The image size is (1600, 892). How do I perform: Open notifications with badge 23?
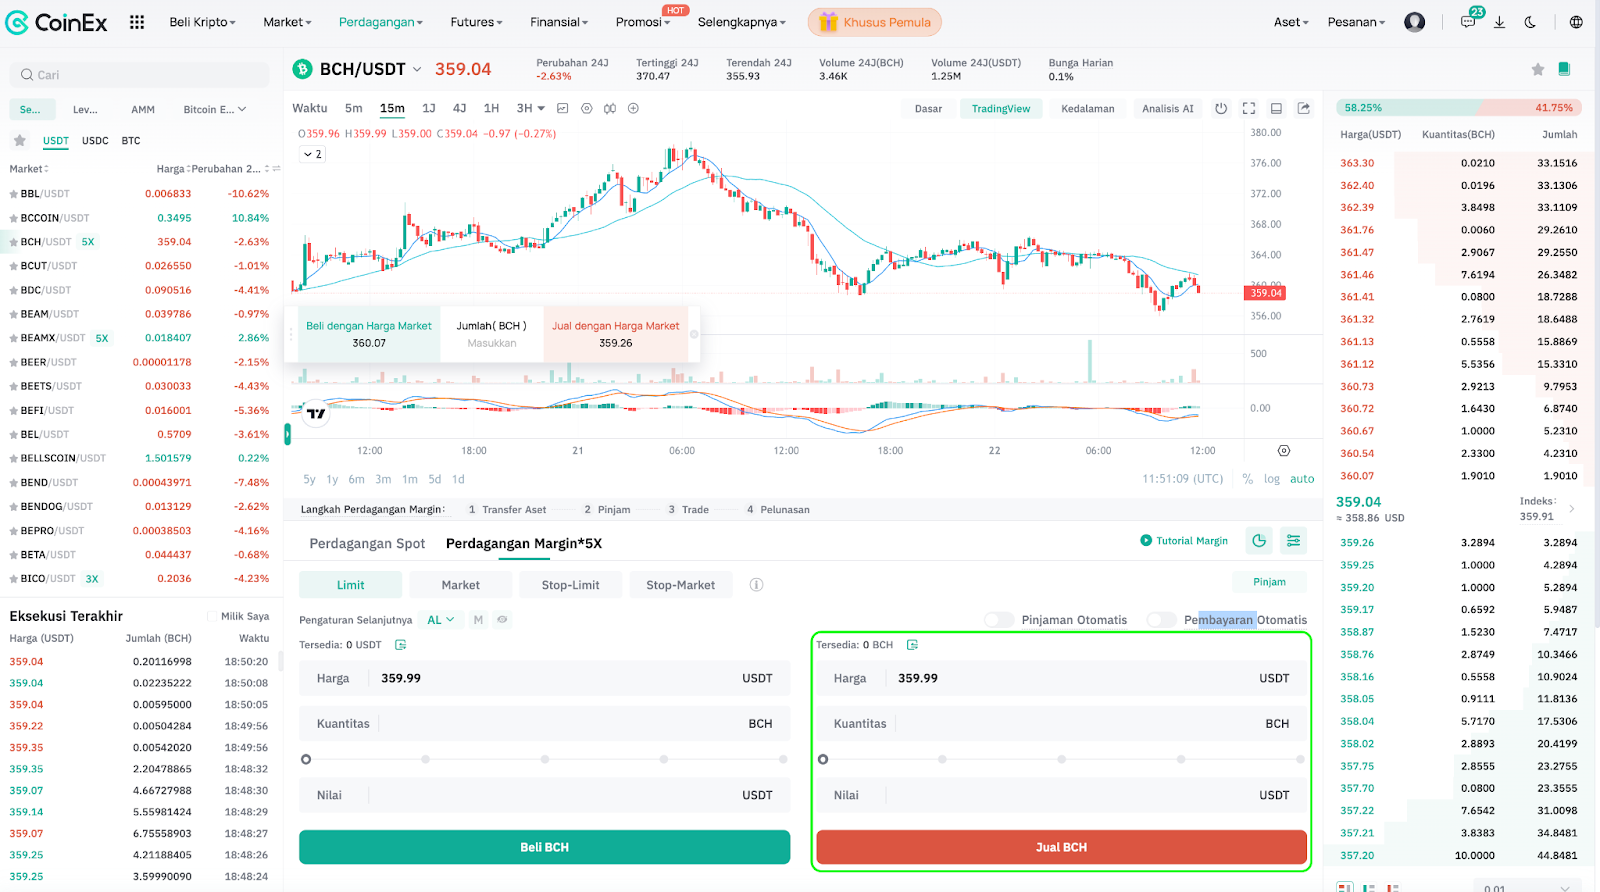(x=1469, y=20)
